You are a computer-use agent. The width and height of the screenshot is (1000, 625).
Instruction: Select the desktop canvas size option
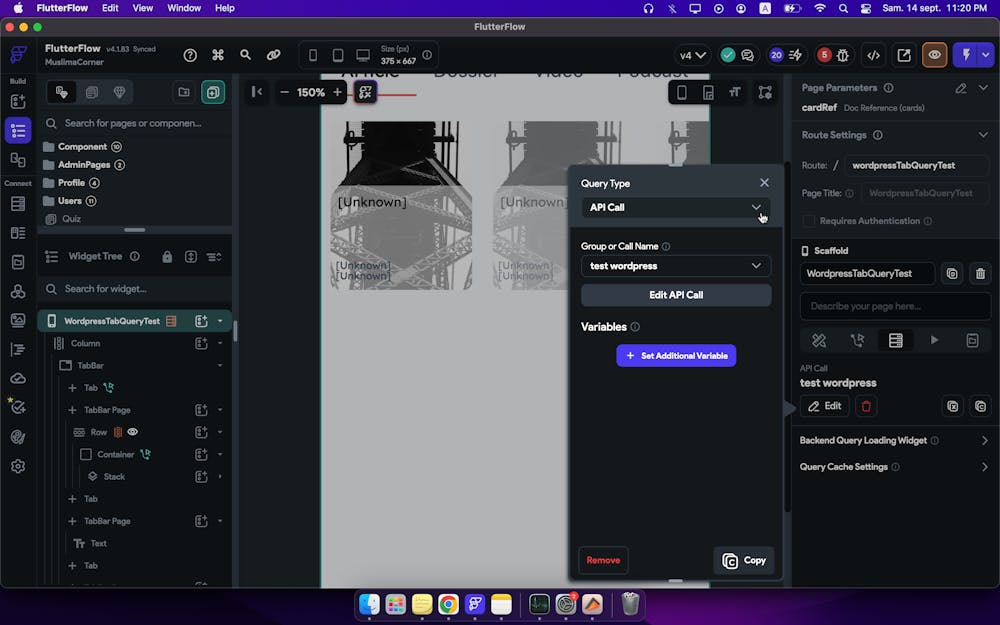(362, 55)
